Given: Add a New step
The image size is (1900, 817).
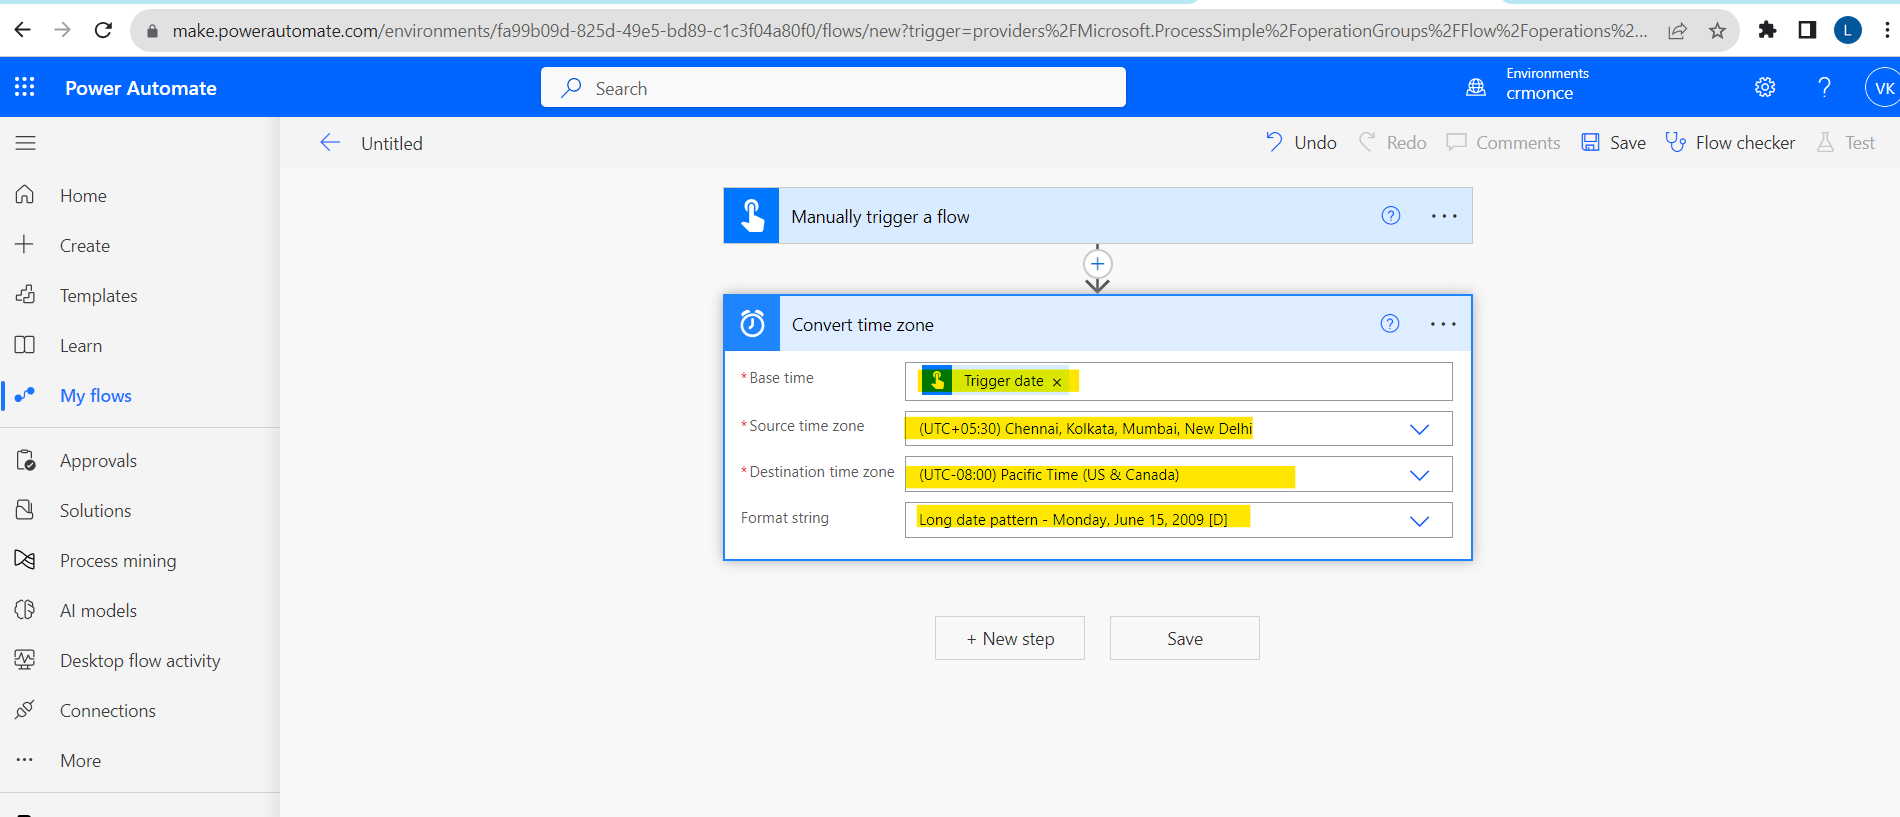Looking at the screenshot, I should coord(1010,638).
